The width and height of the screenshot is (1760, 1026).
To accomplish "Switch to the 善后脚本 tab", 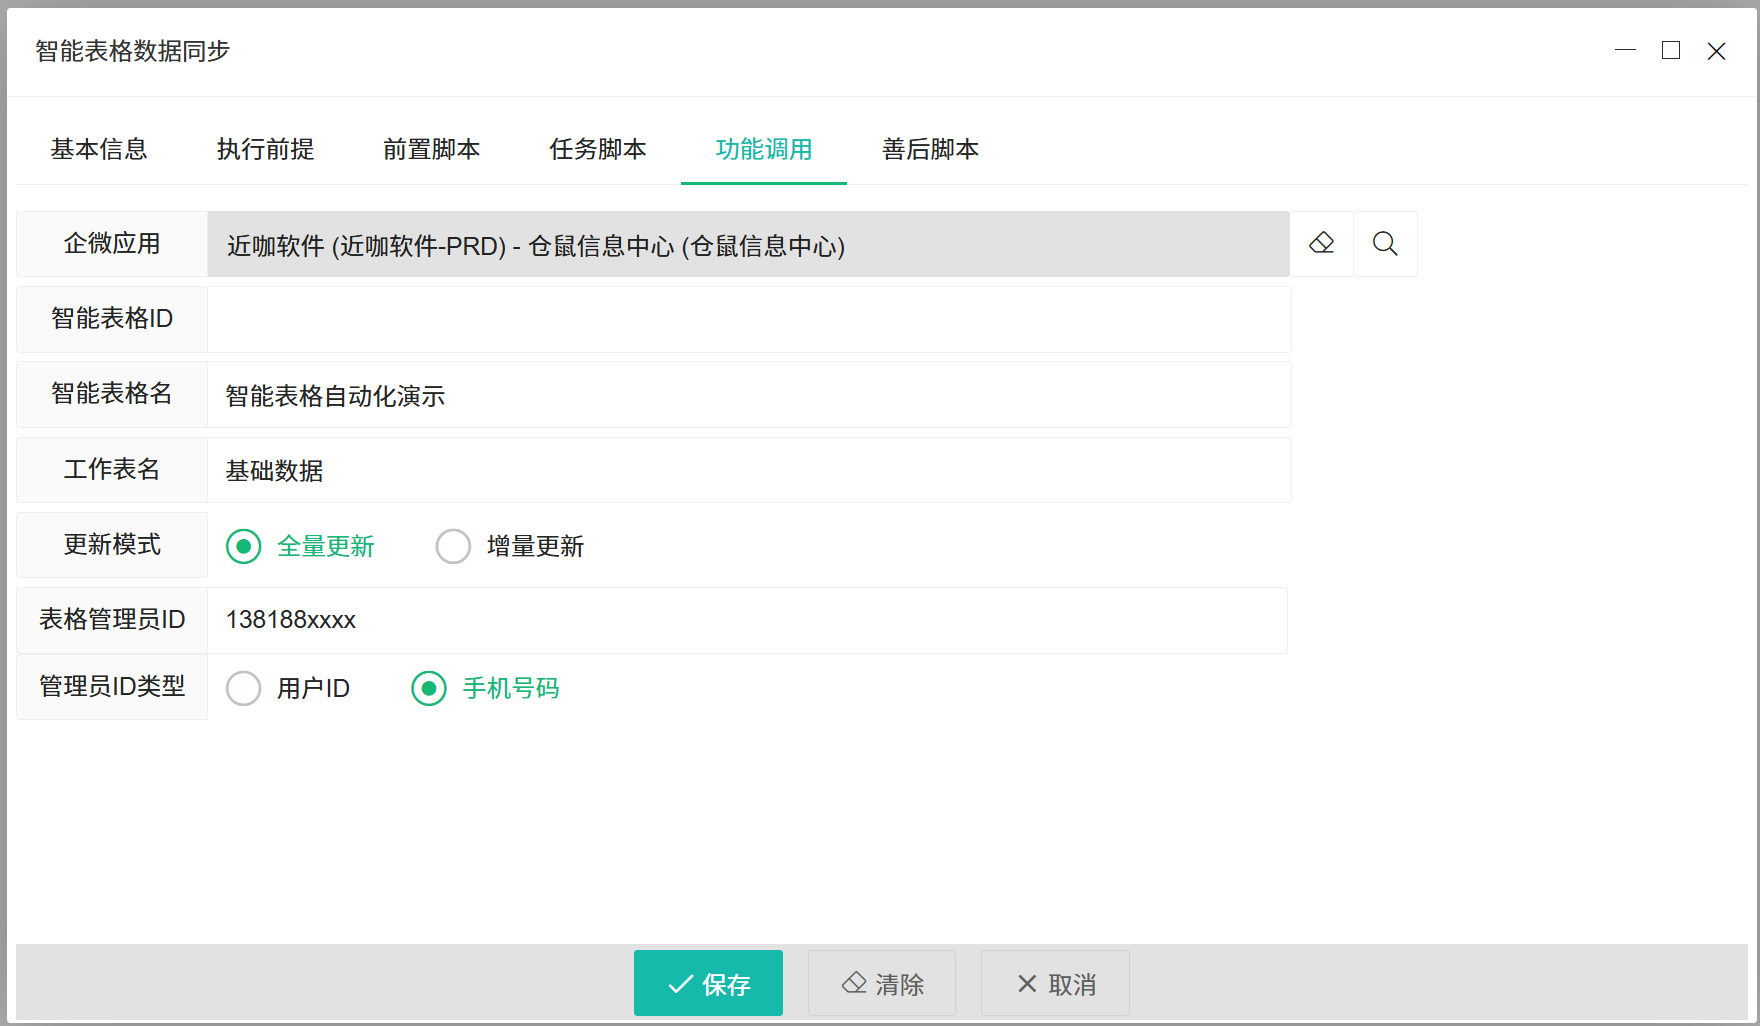I will [x=930, y=150].
